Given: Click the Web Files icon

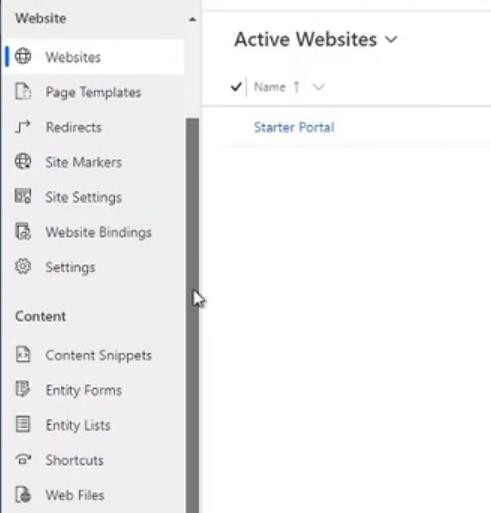Looking at the screenshot, I should tap(23, 495).
